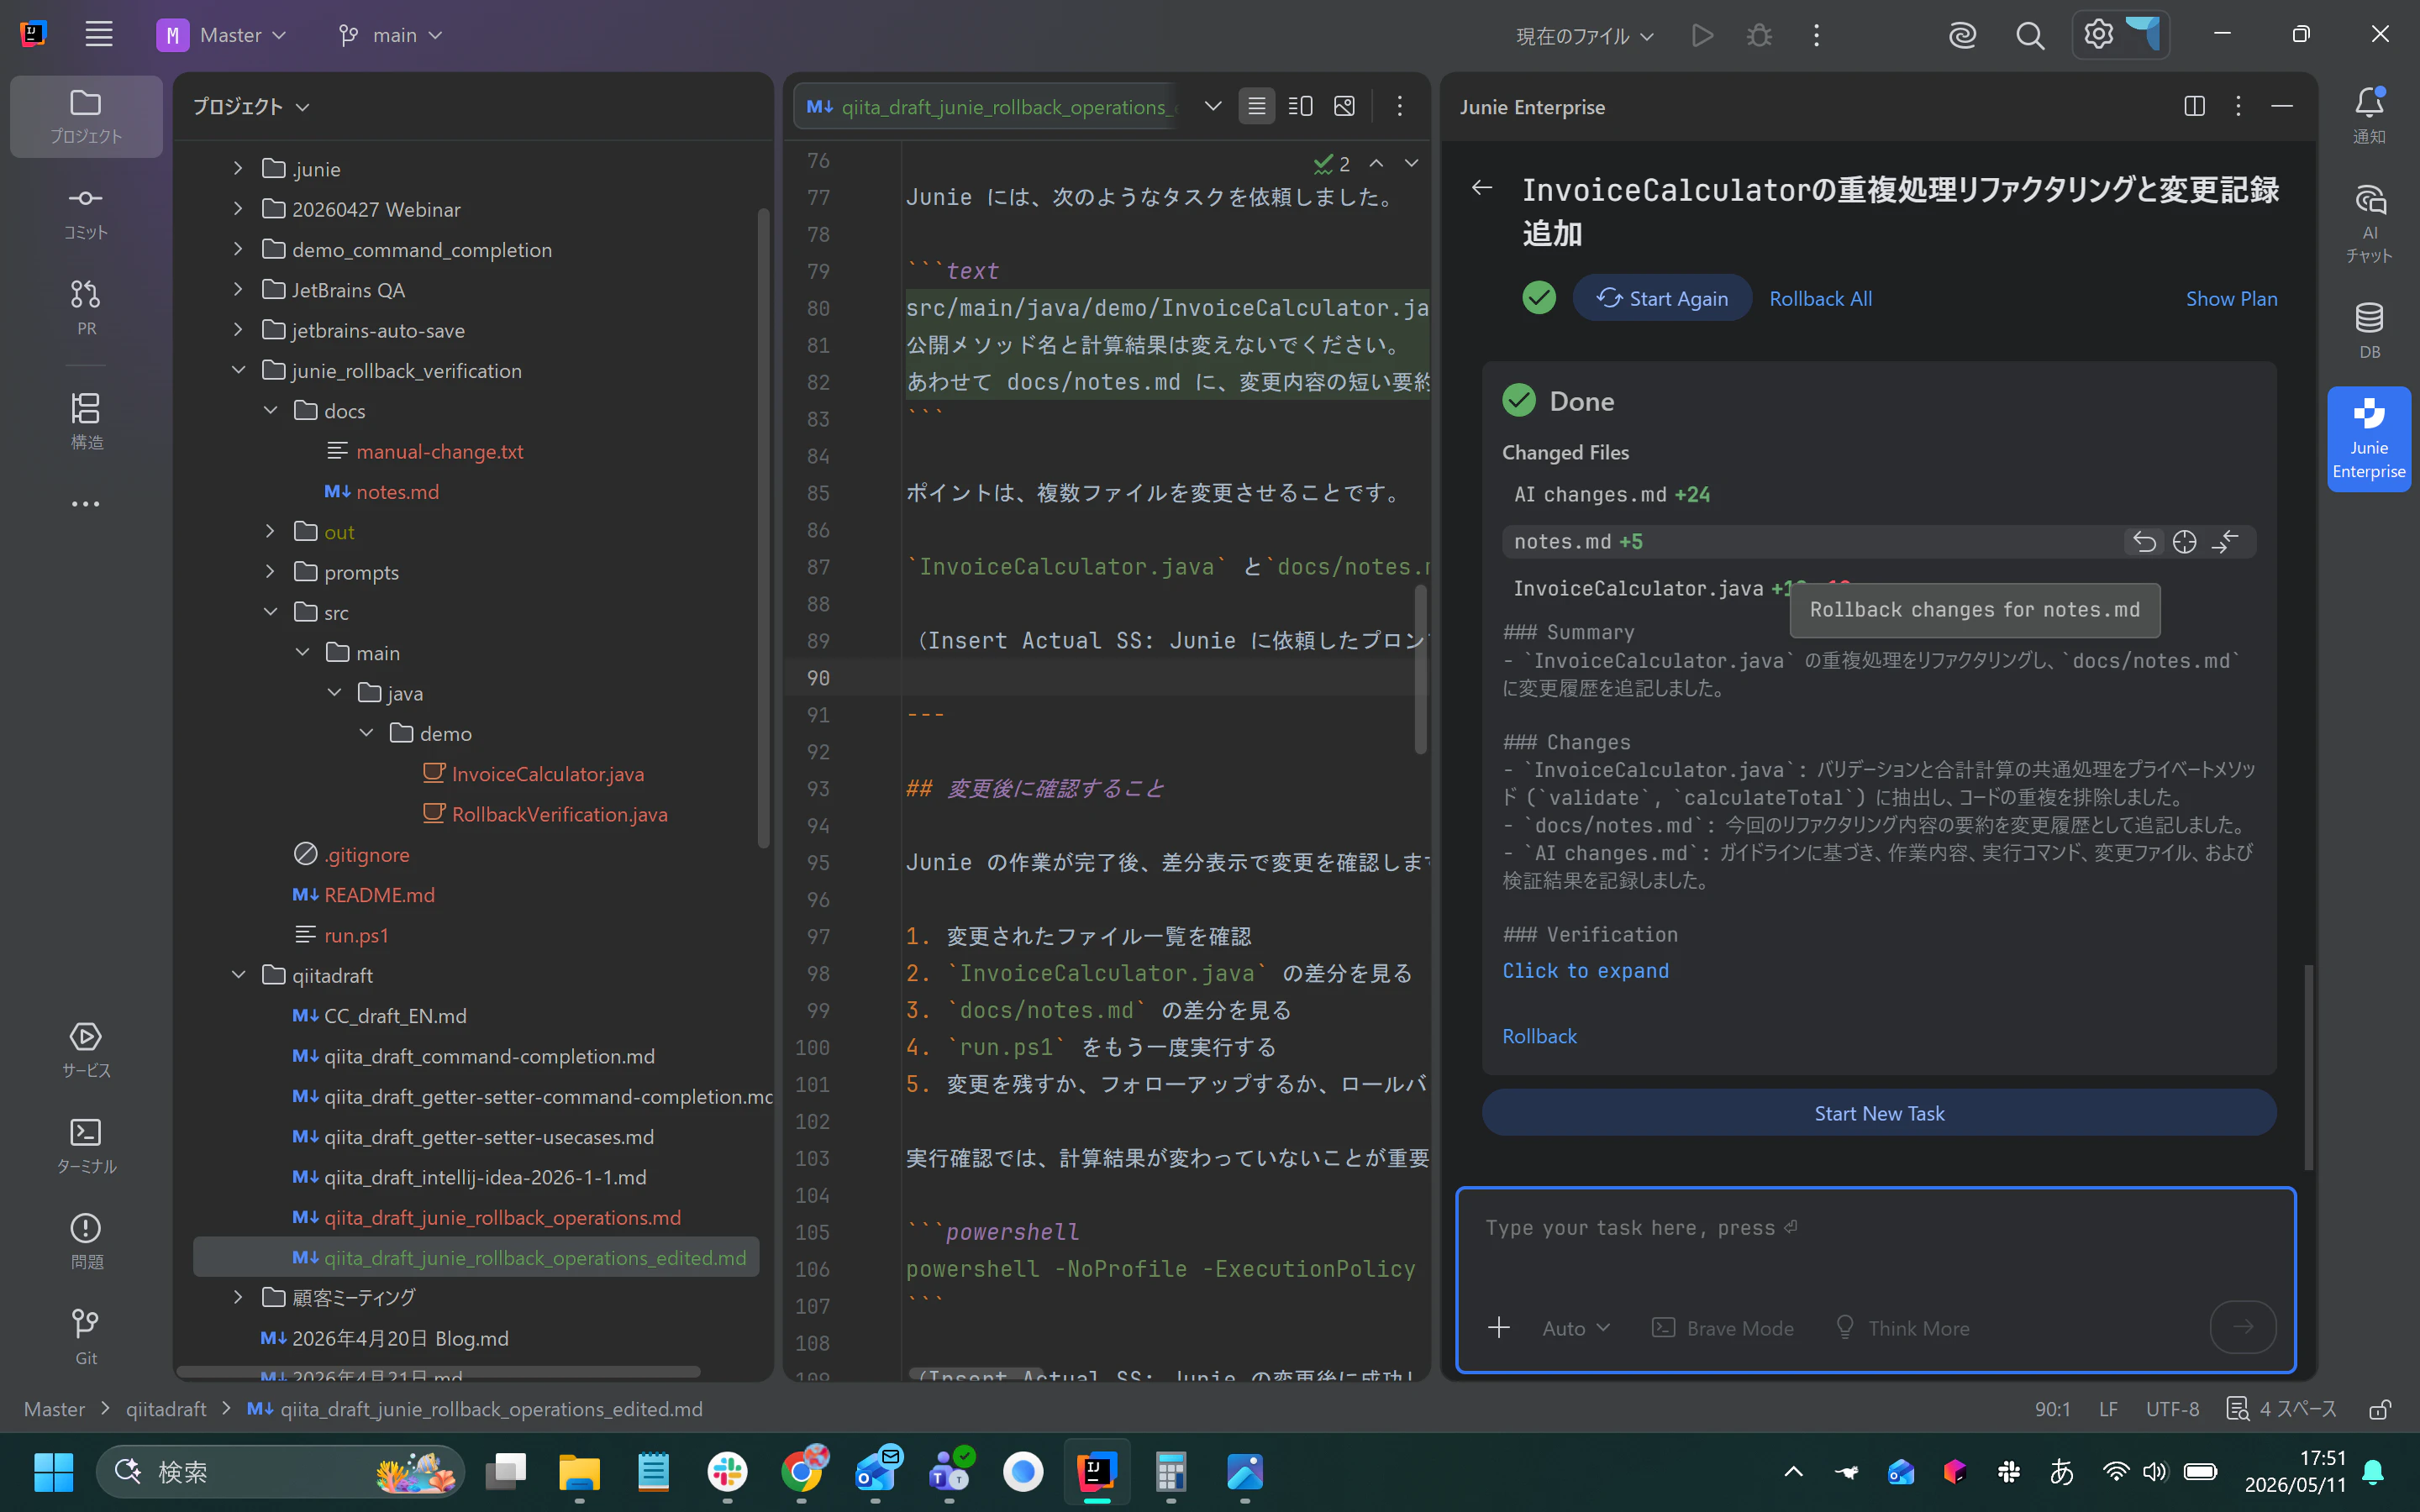This screenshot has height=1512, width=2420.
Task: Click the plus icon in task input
Action: pyautogui.click(x=1498, y=1328)
